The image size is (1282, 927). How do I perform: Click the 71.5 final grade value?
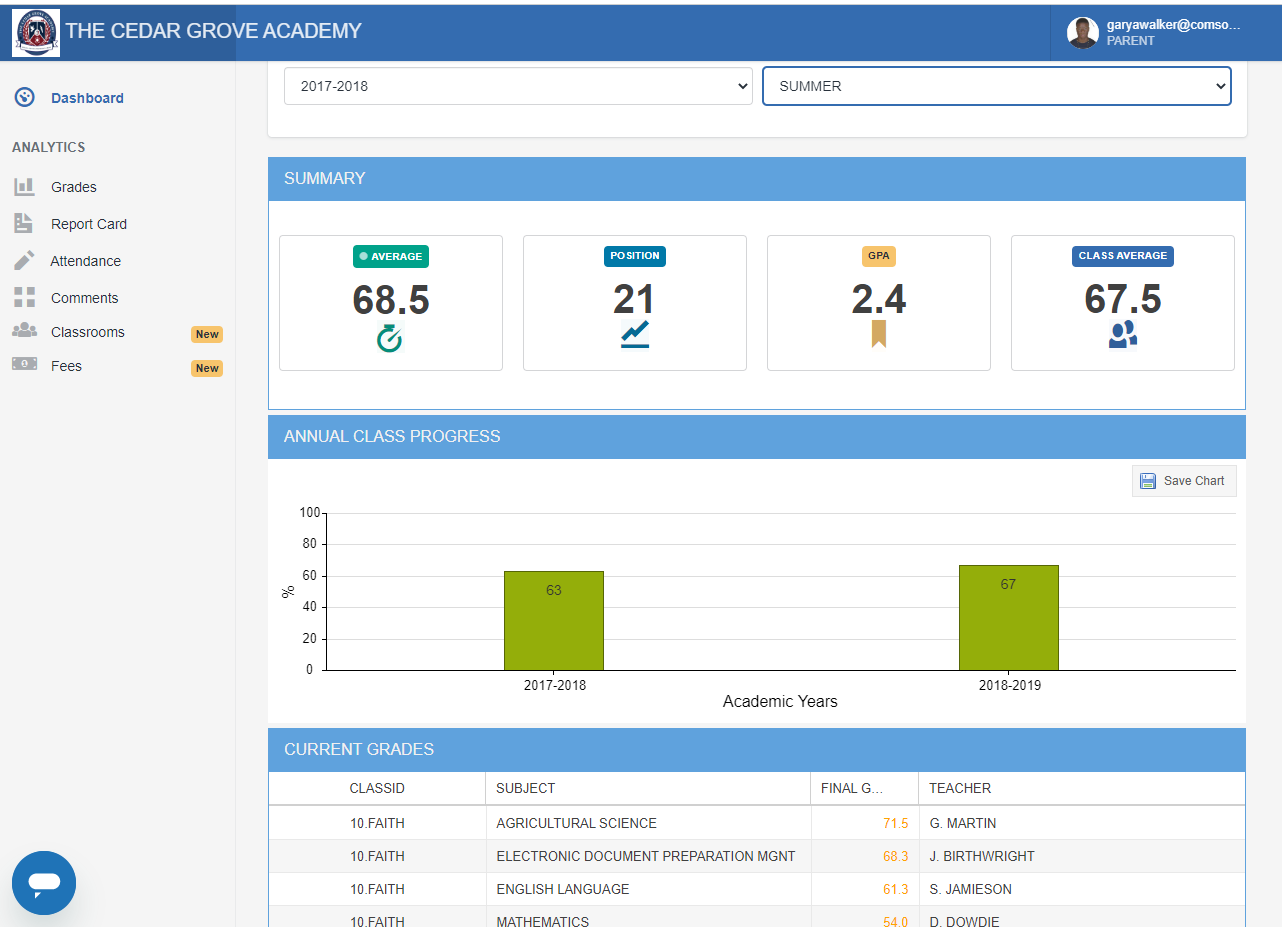pyautogui.click(x=896, y=823)
